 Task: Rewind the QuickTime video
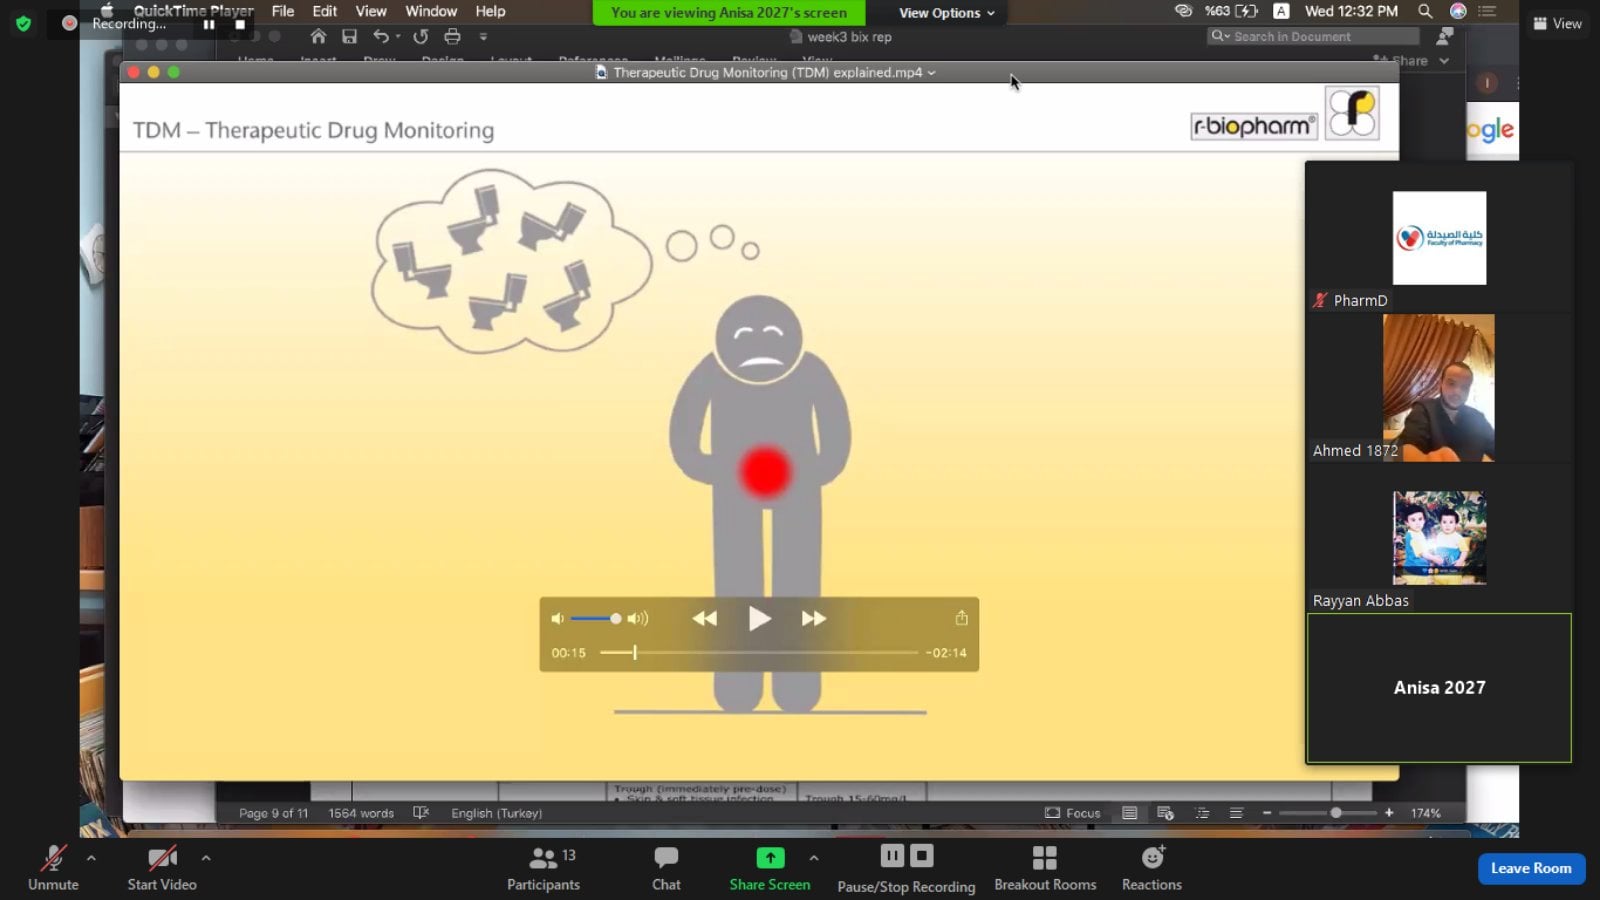pos(704,619)
